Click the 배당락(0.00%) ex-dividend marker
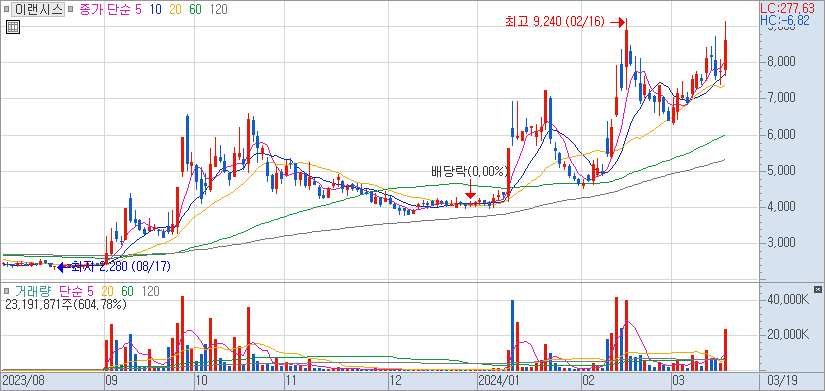825x391 pixels. 470,171
